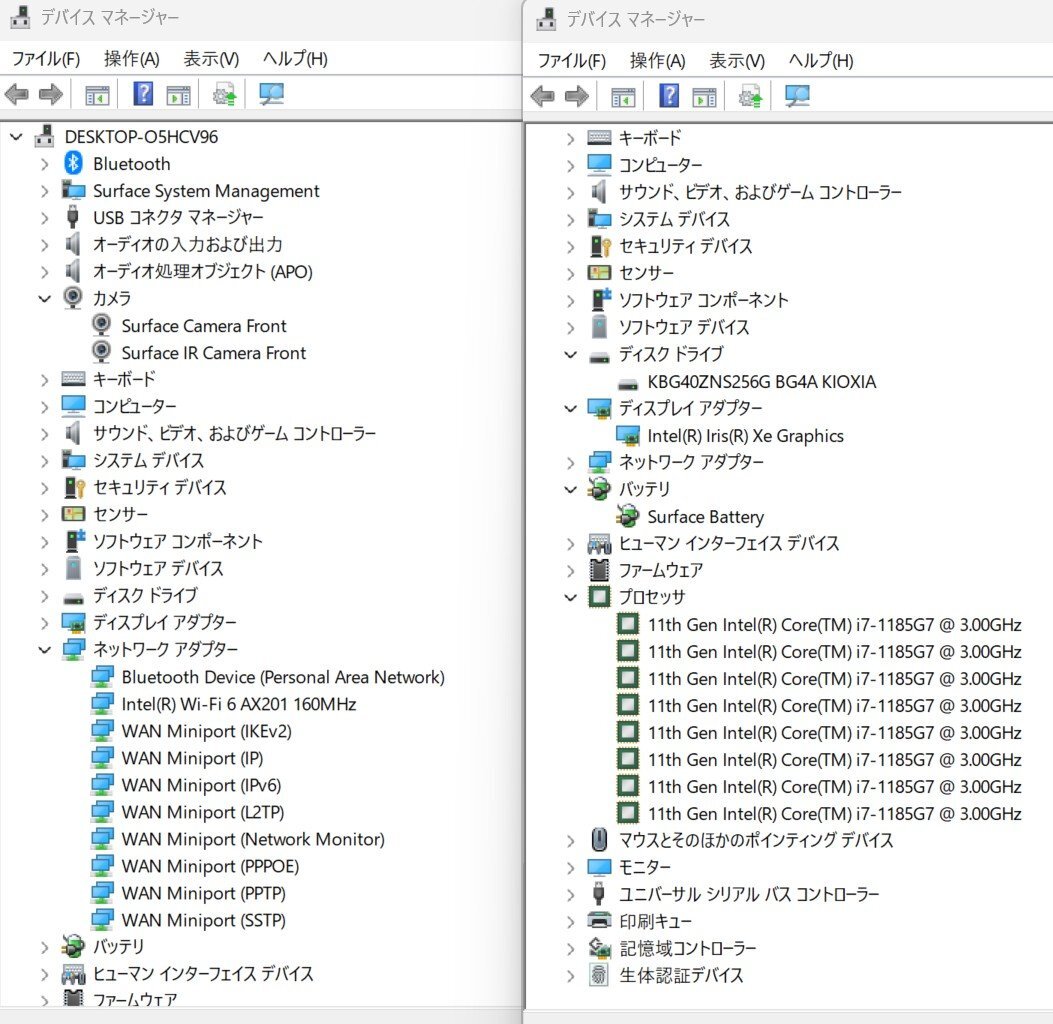This screenshot has width=1053, height=1024.
Task: Collapse the カメラ category in left window
Action: [x=44, y=299]
